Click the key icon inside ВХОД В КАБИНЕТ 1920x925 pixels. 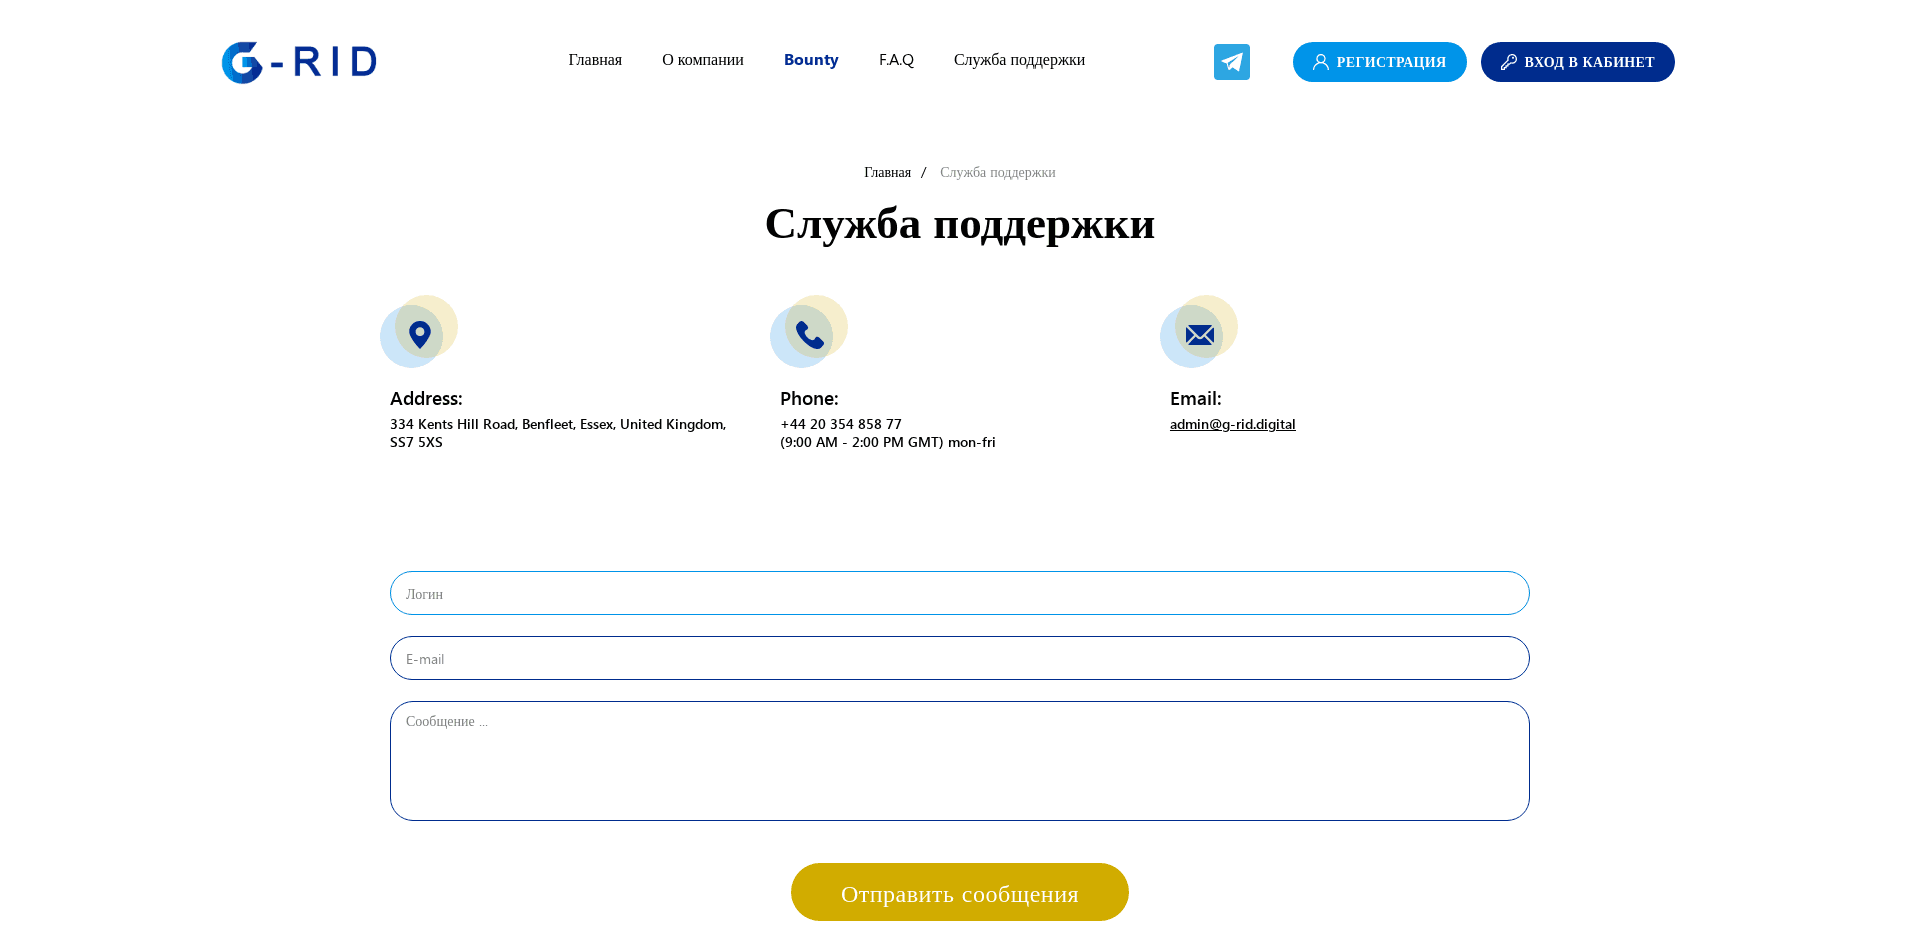[1509, 61]
